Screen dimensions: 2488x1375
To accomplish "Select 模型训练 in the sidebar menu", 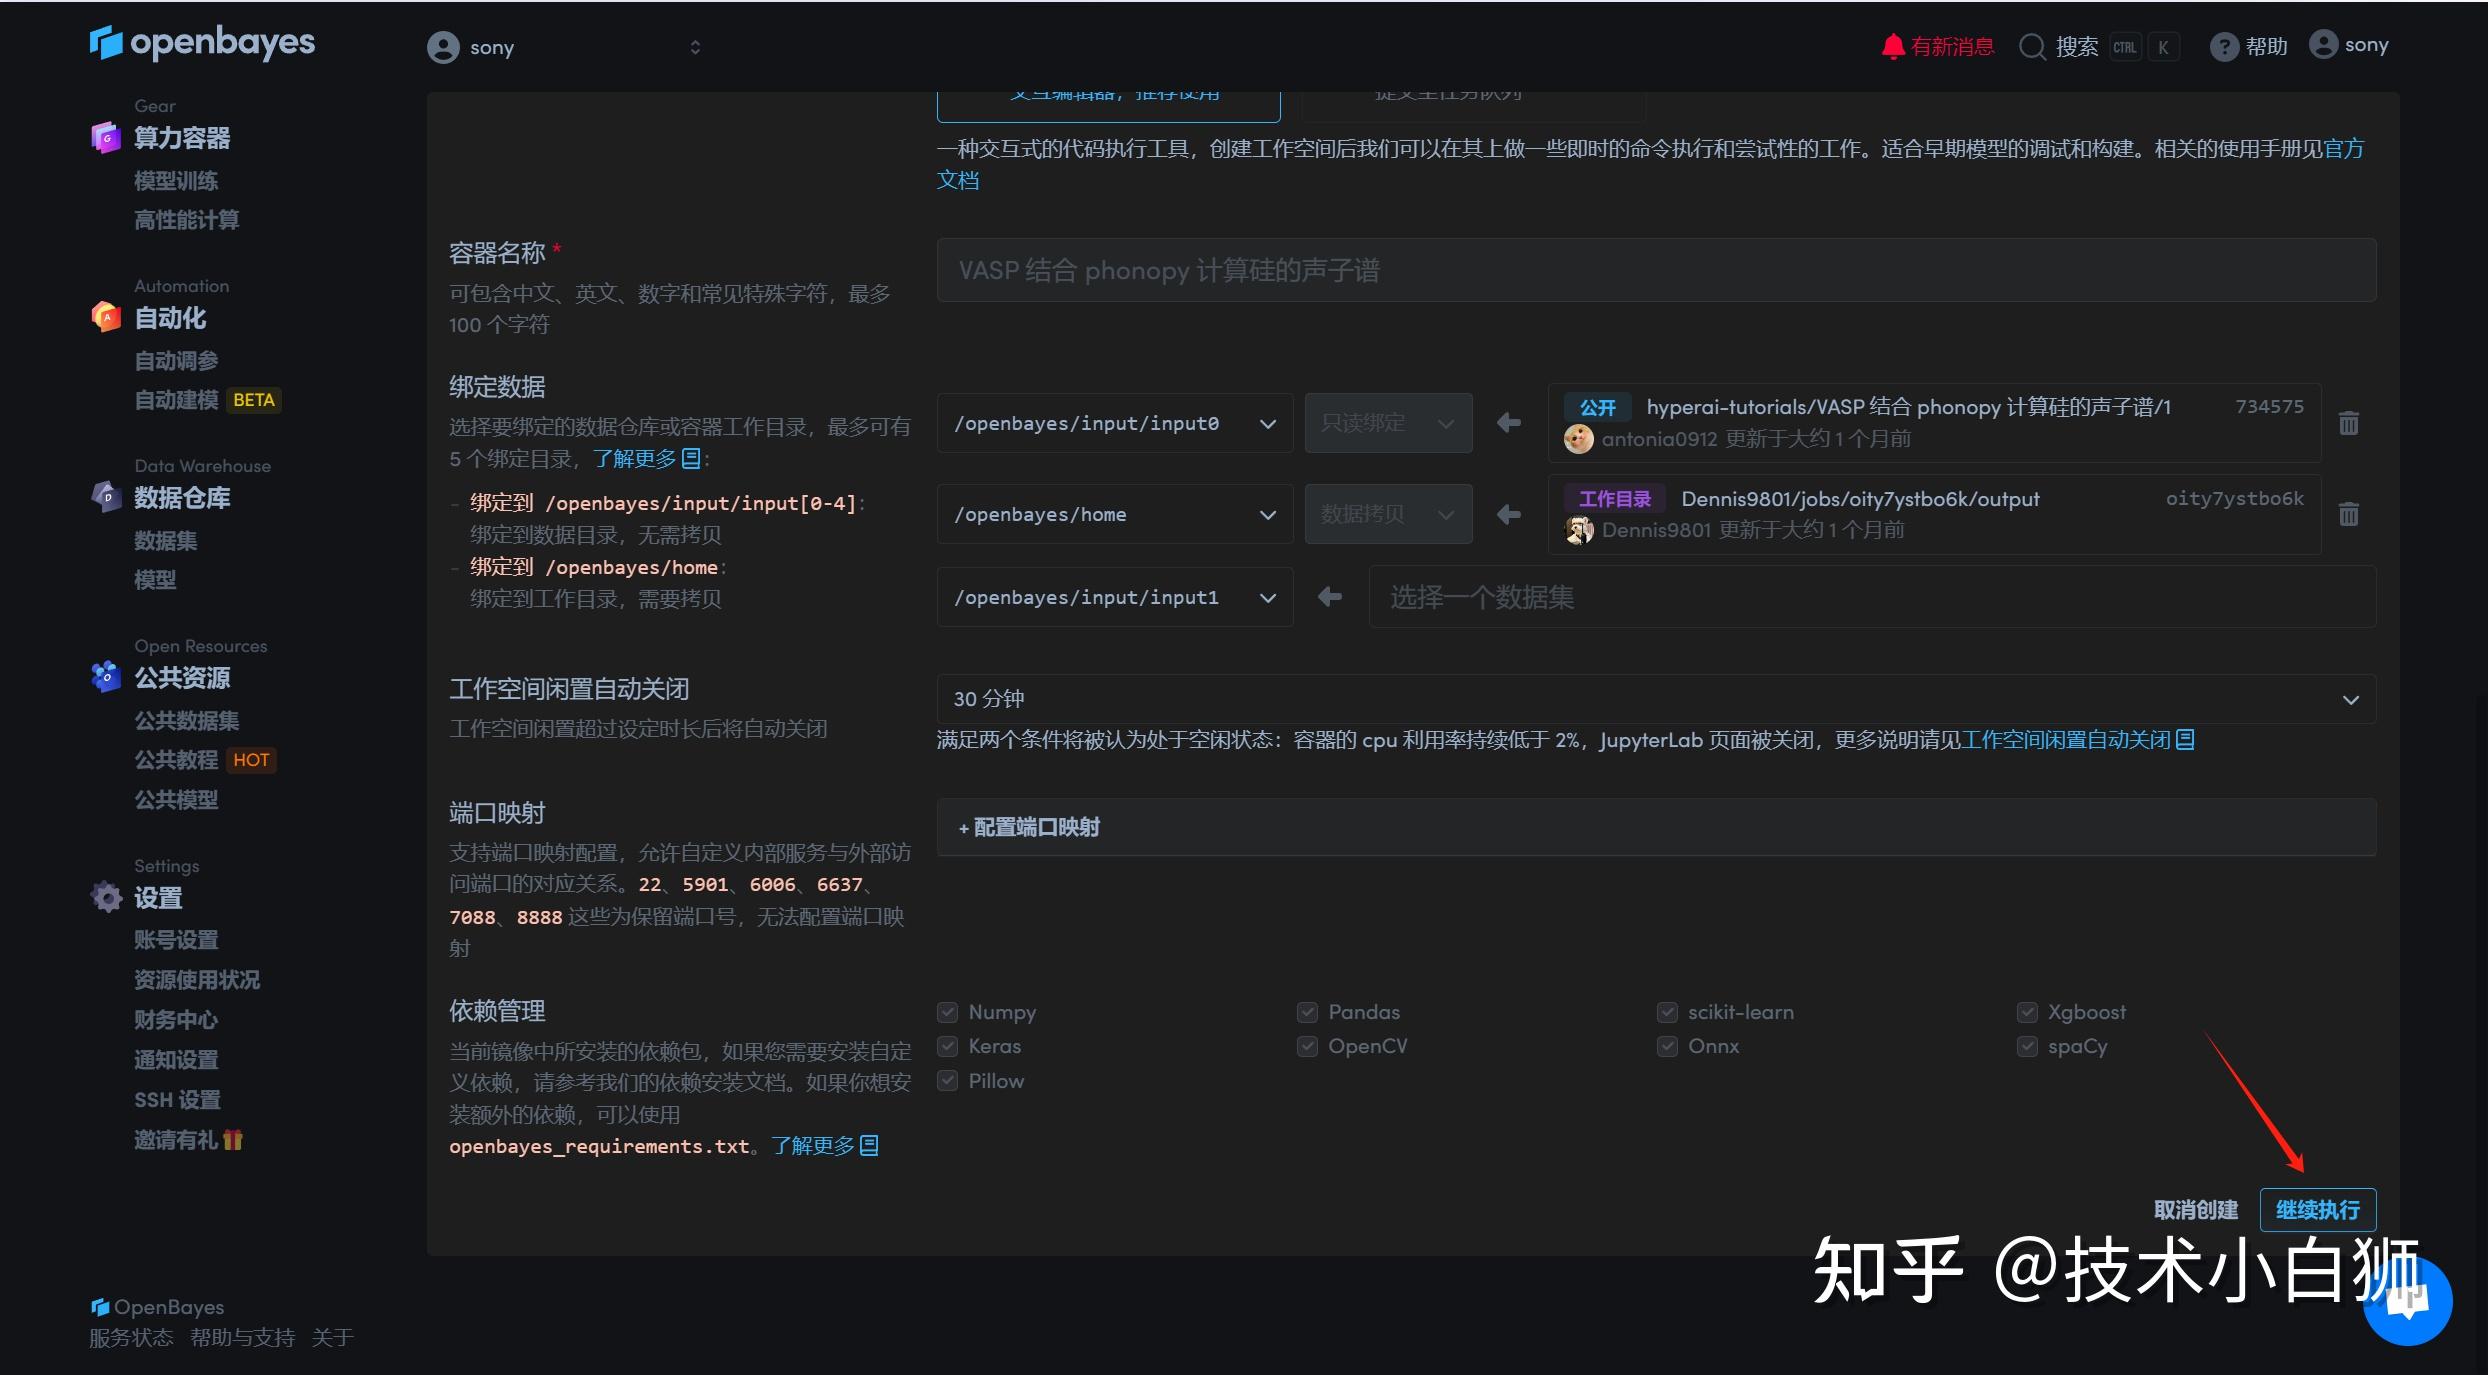I will click(176, 181).
